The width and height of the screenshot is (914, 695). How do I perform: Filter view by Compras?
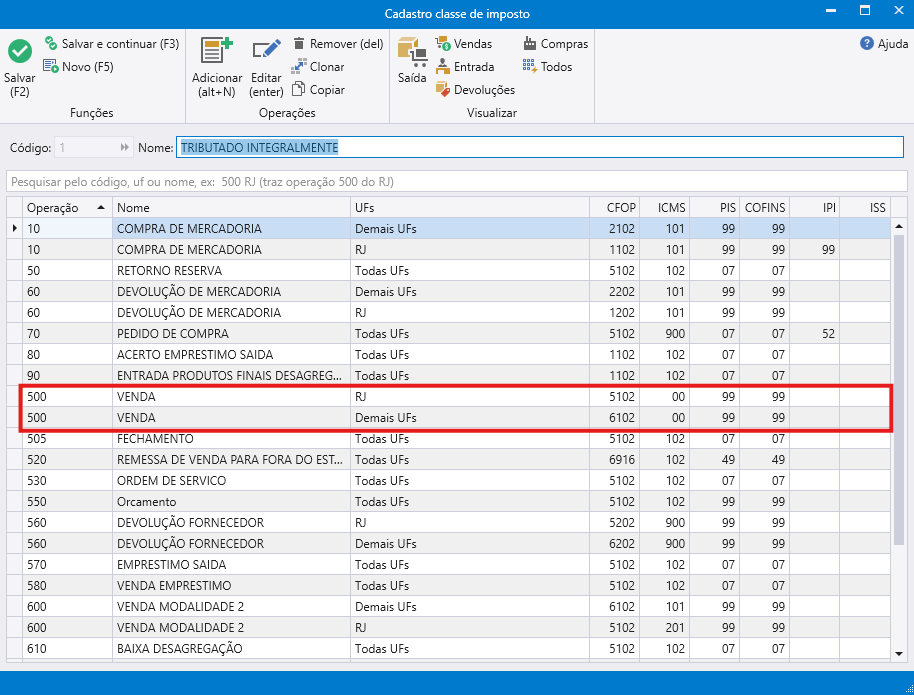coord(556,44)
